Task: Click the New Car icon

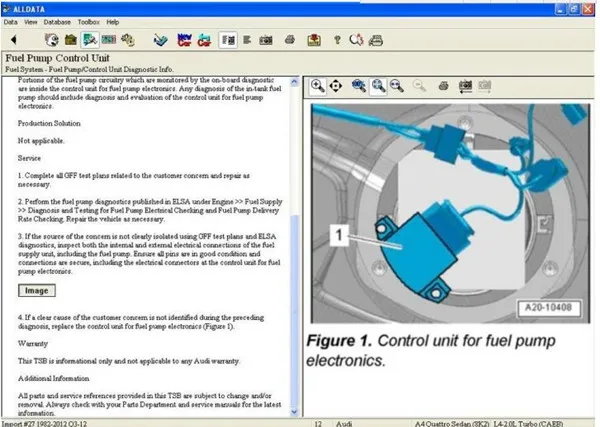Action: coord(184,40)
